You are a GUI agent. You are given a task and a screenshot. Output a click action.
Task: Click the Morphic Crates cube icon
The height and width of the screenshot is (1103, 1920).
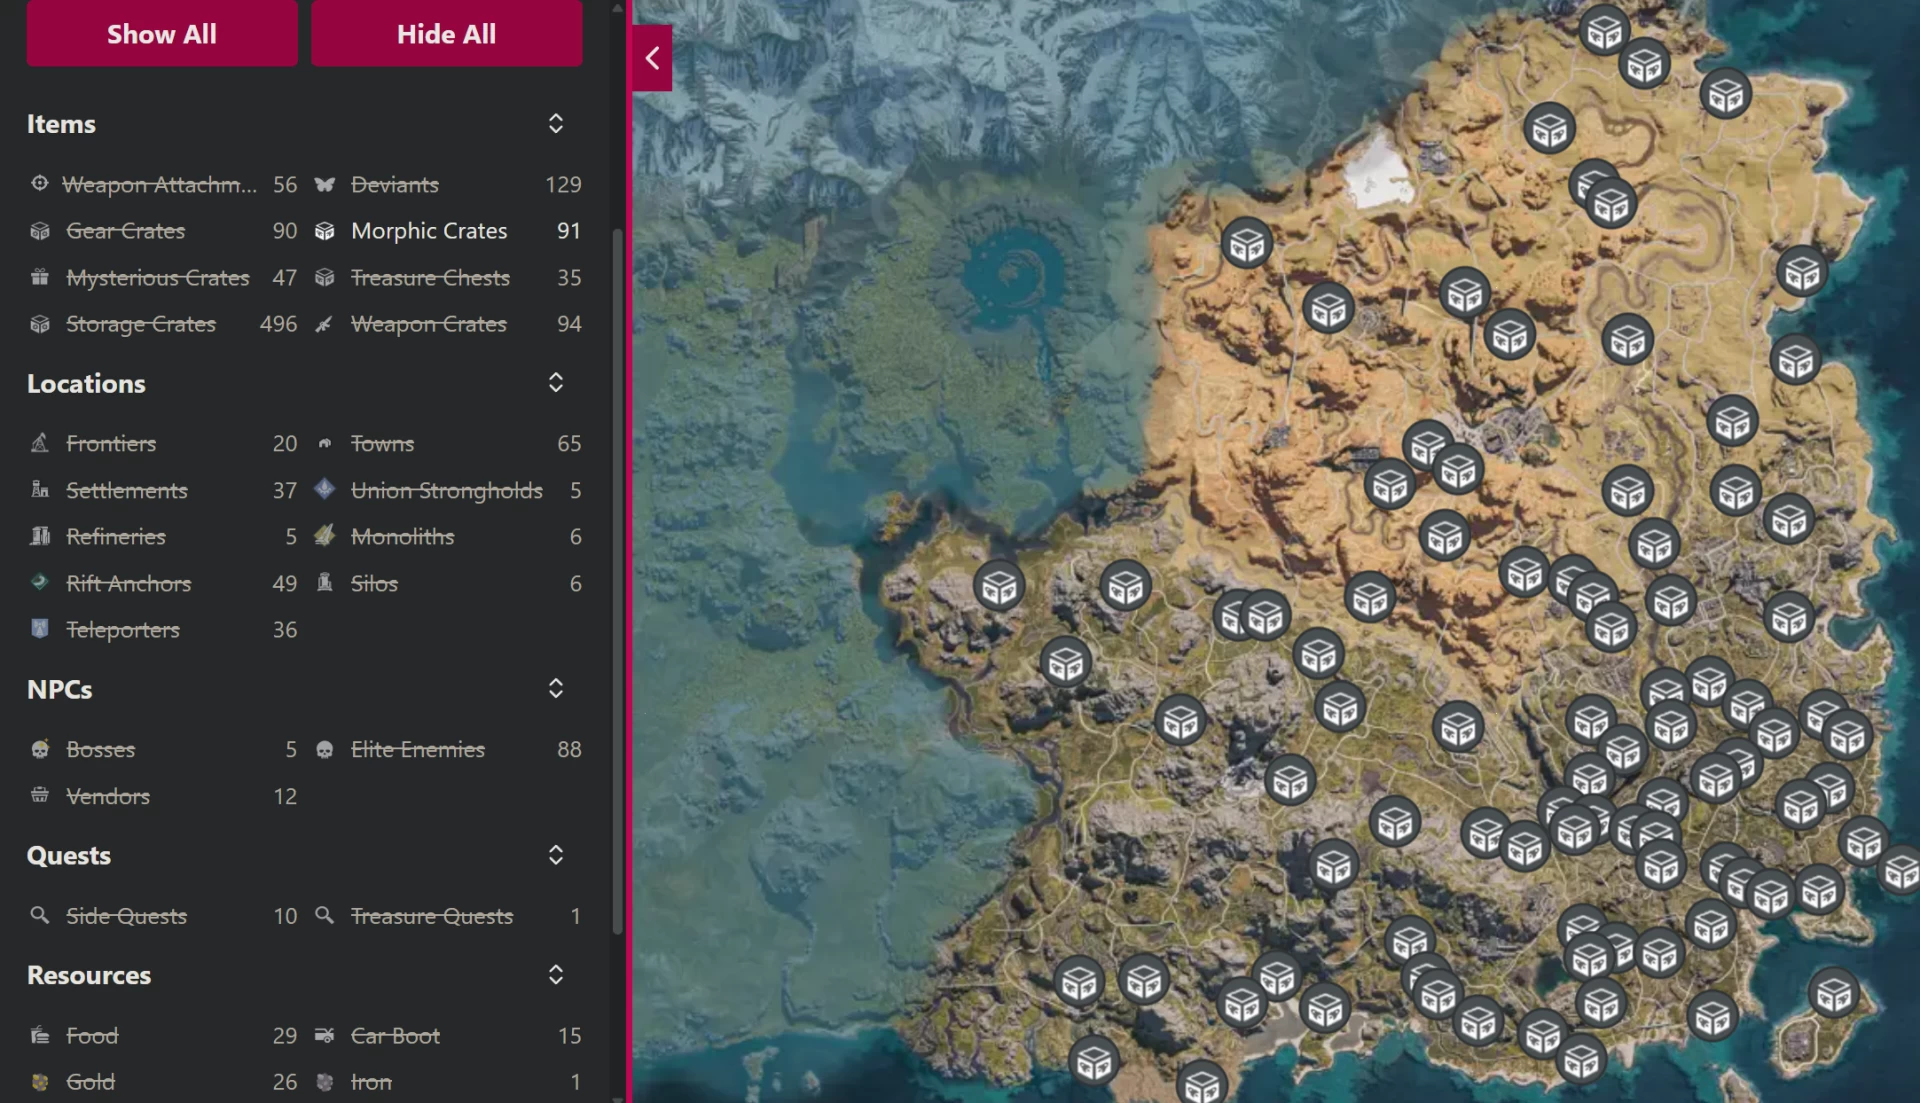[325, 231]
